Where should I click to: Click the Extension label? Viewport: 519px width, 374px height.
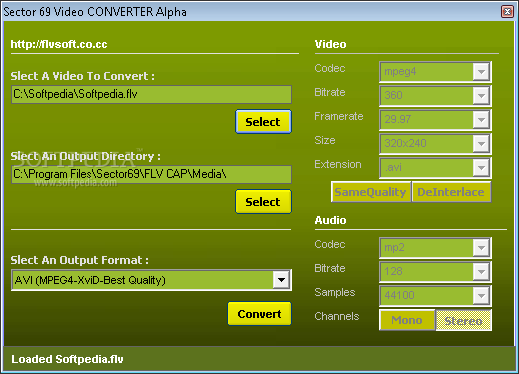338,164
